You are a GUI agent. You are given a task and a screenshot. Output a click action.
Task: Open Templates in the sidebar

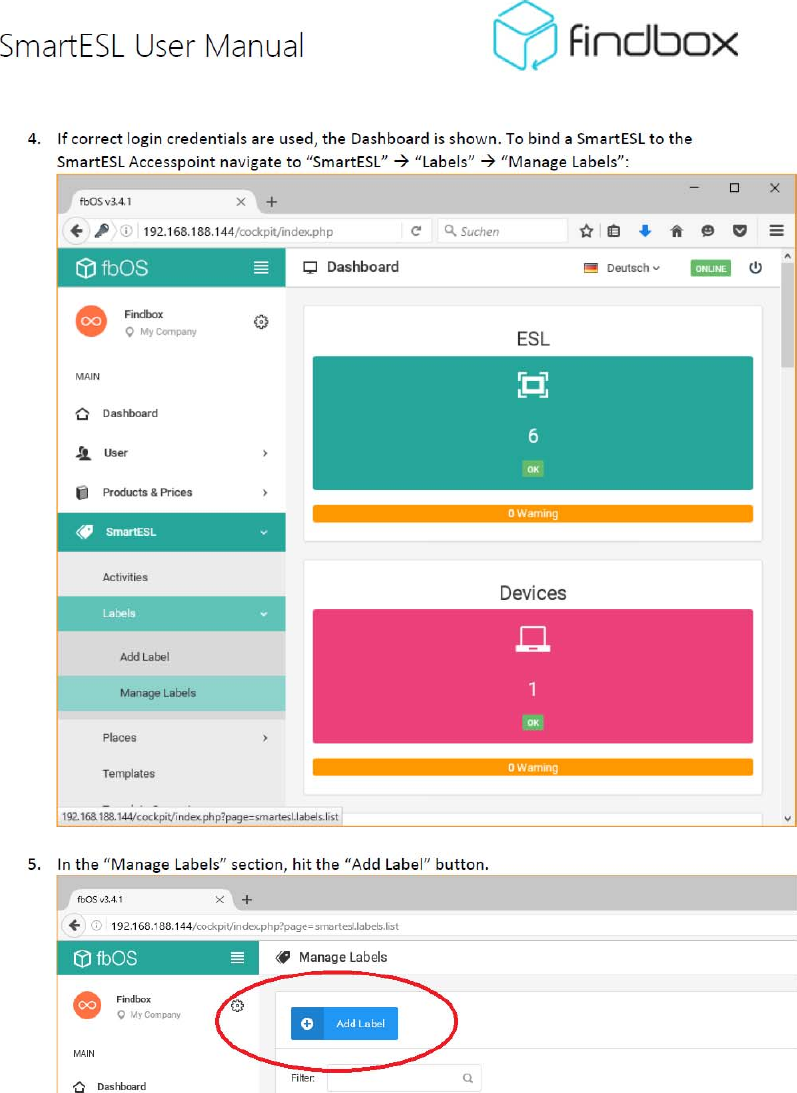coord(128,774)
